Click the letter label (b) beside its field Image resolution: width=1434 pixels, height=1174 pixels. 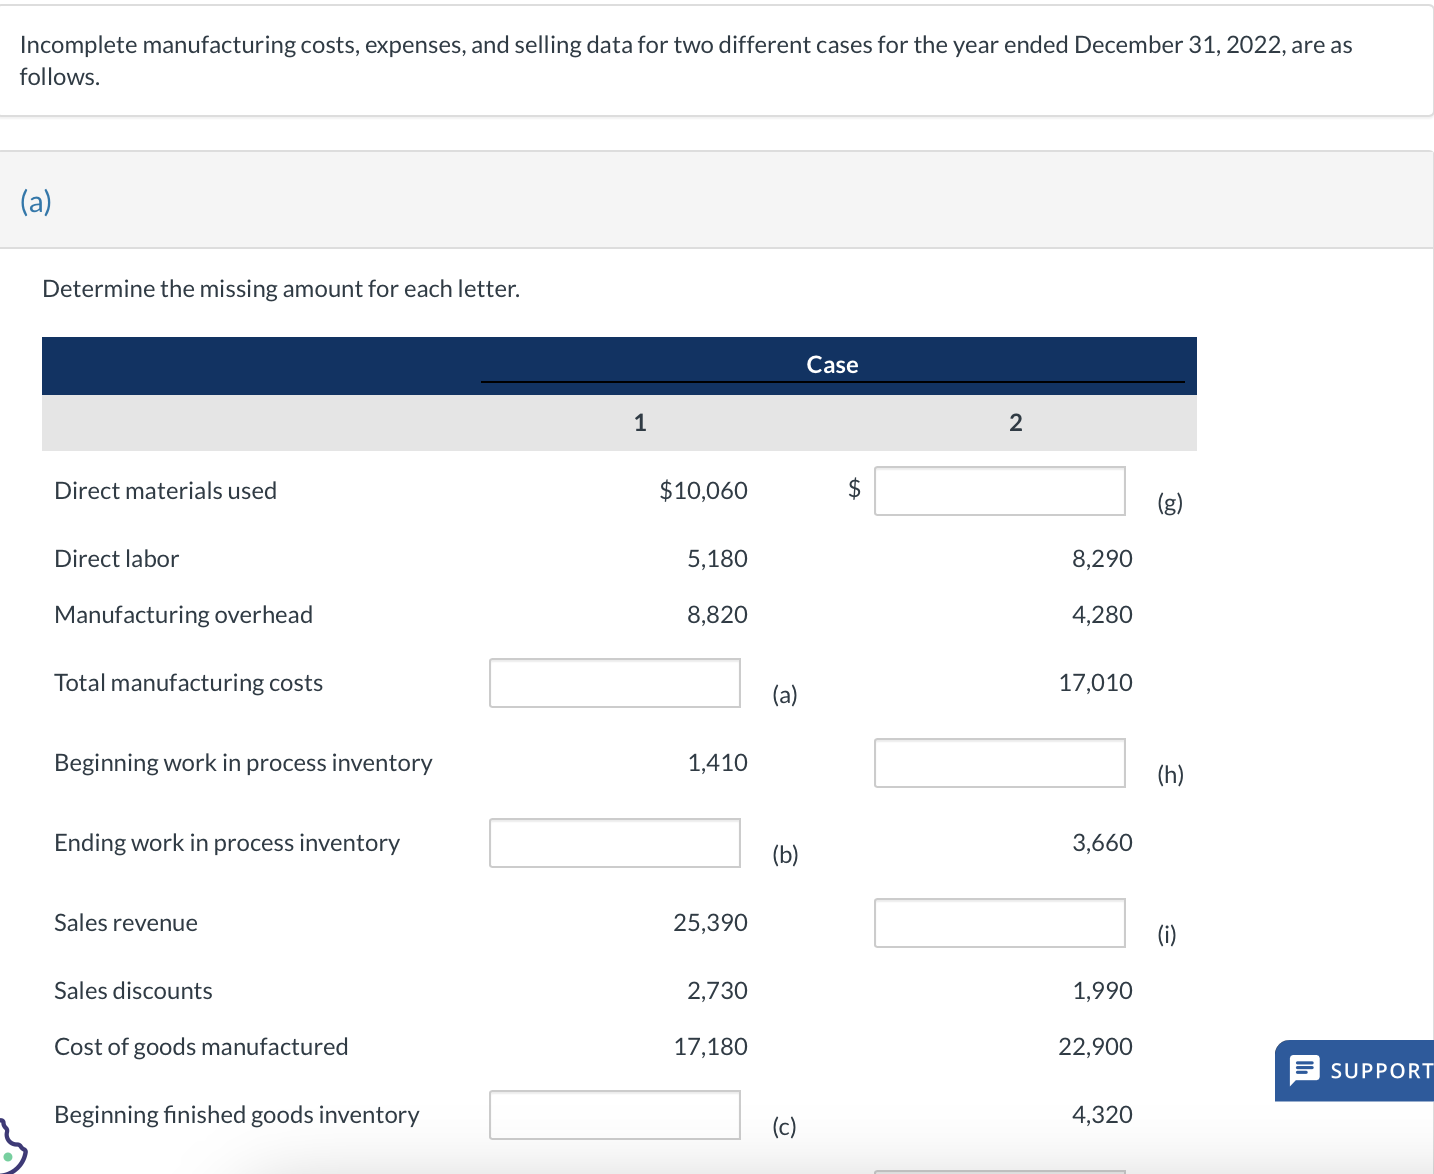[786, 853]
